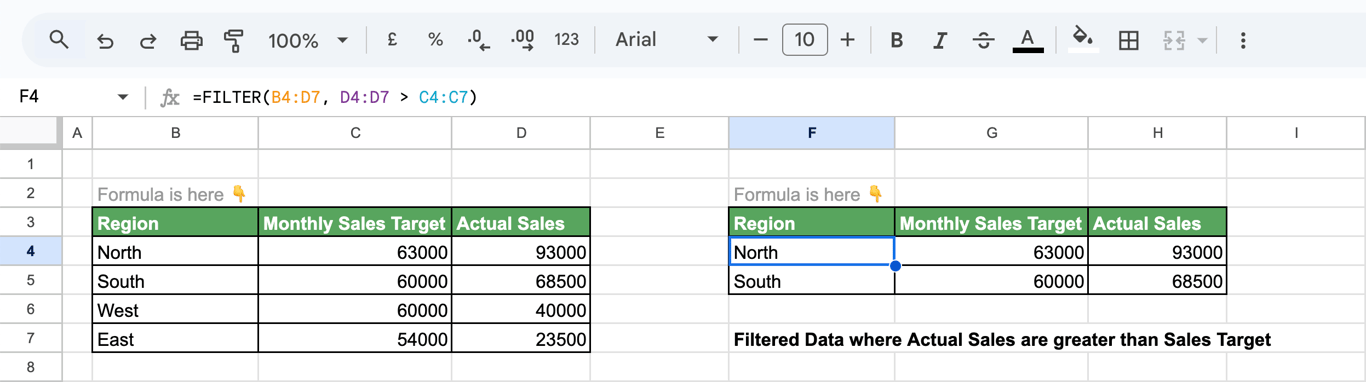Select row 4 header

[30, 252]
